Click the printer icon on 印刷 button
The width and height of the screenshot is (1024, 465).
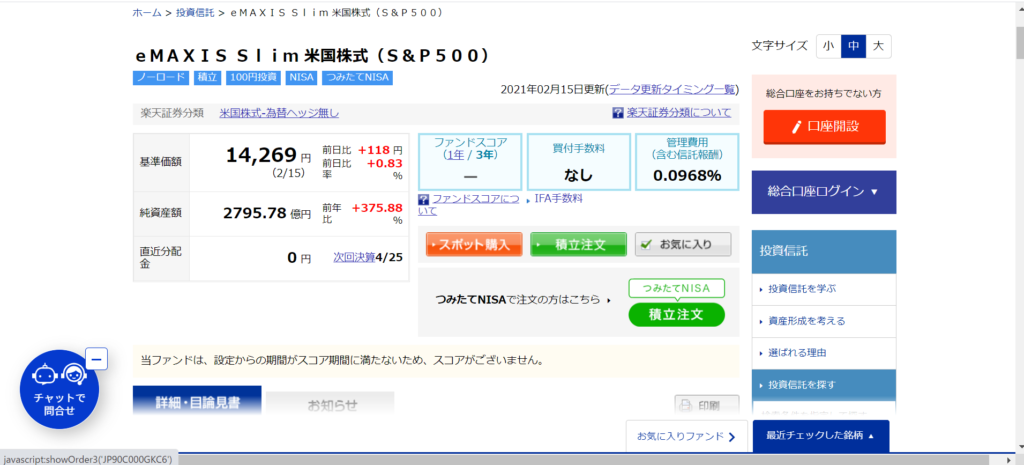coord(686,406)
